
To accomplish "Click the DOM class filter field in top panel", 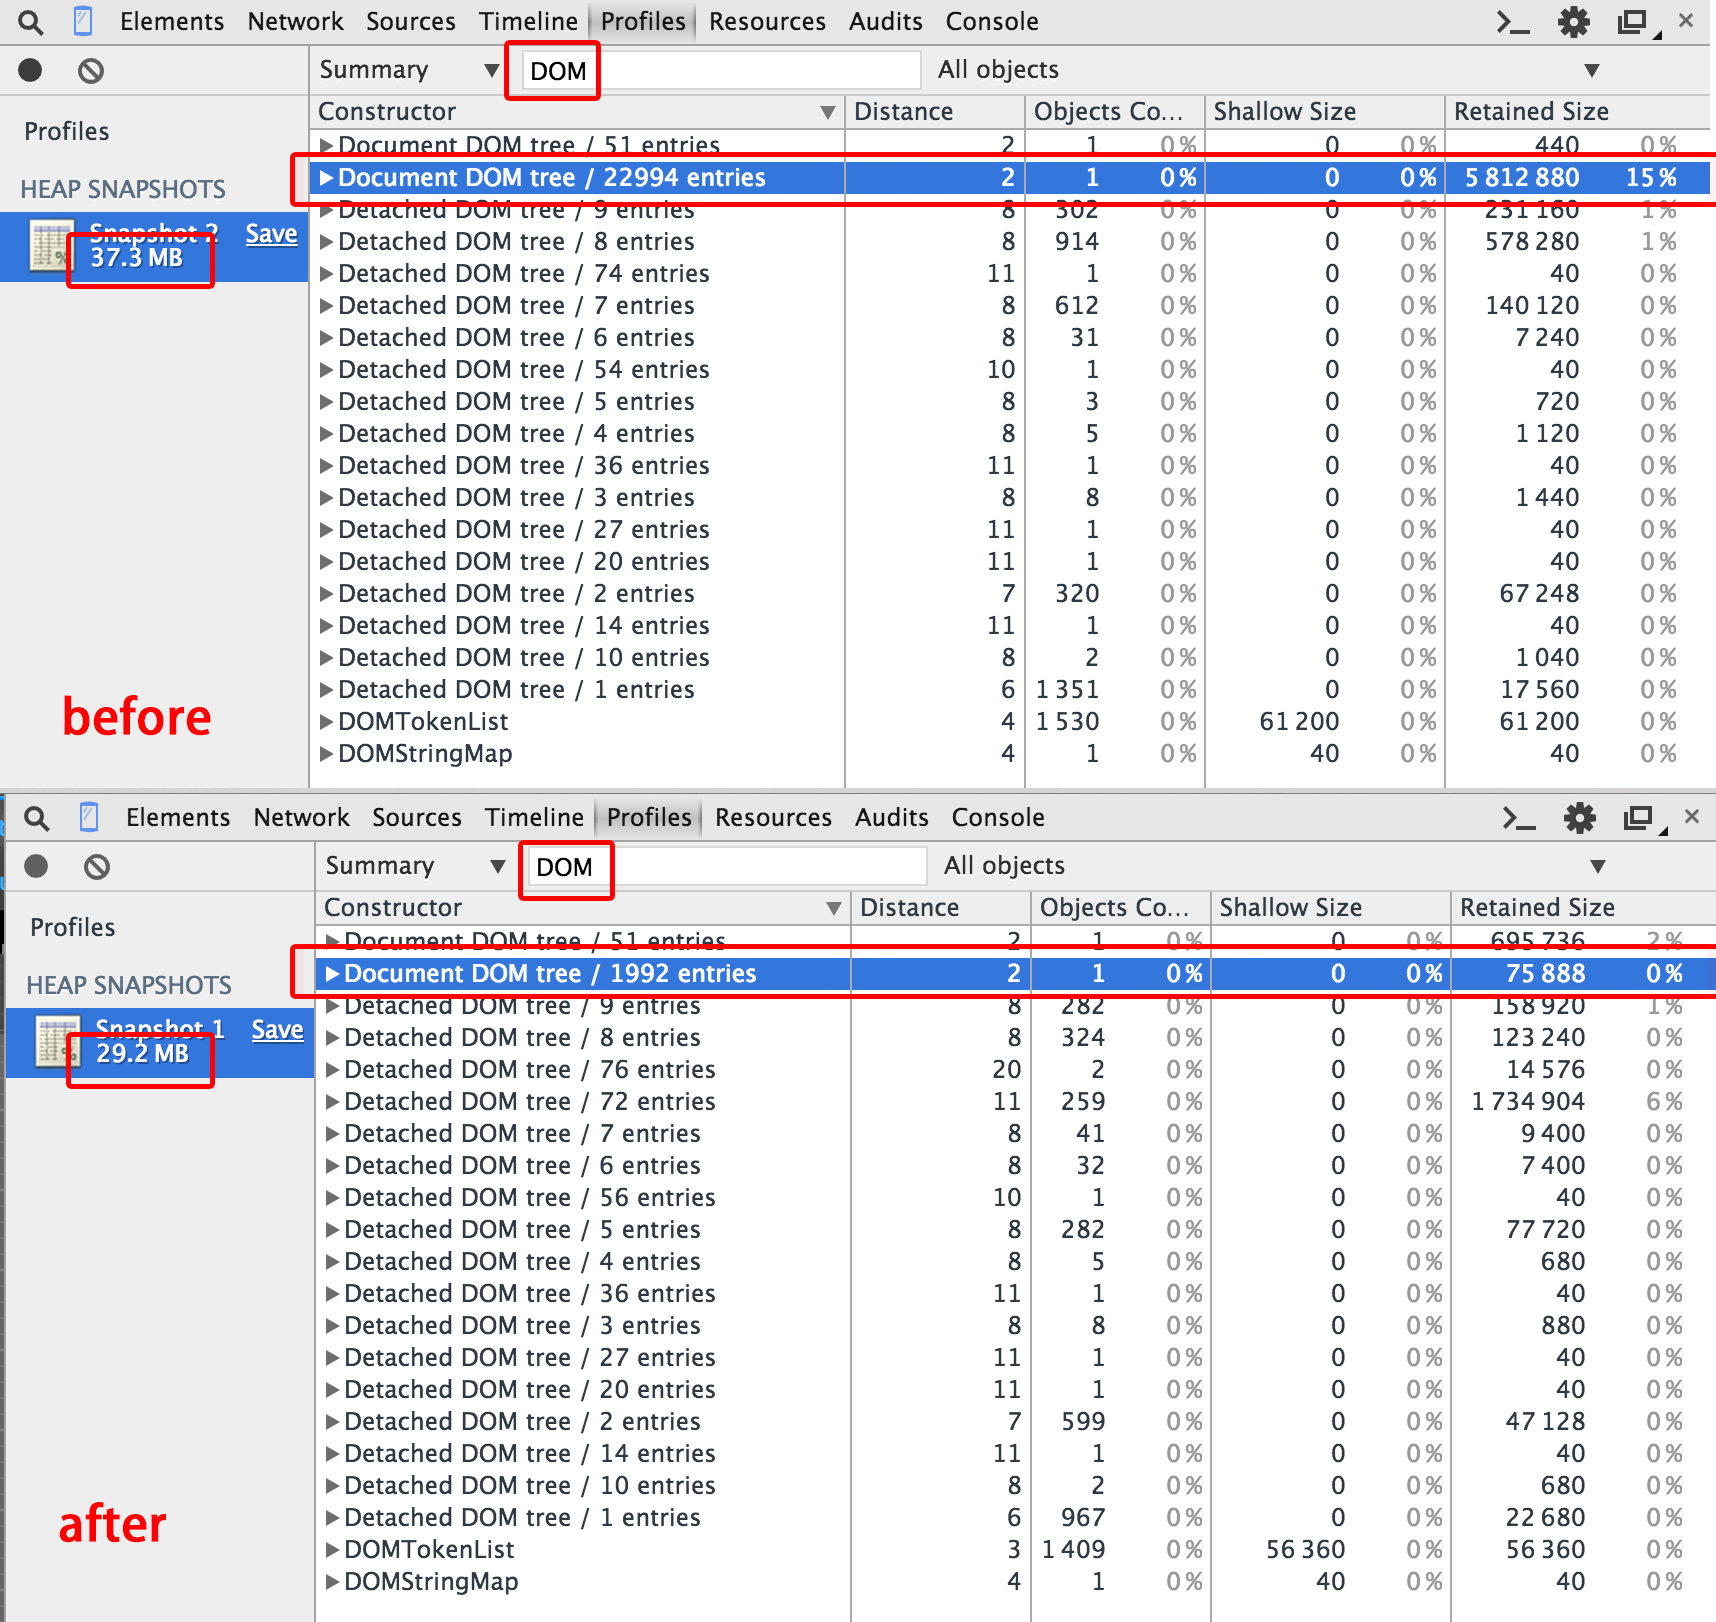I will [720, 70].
